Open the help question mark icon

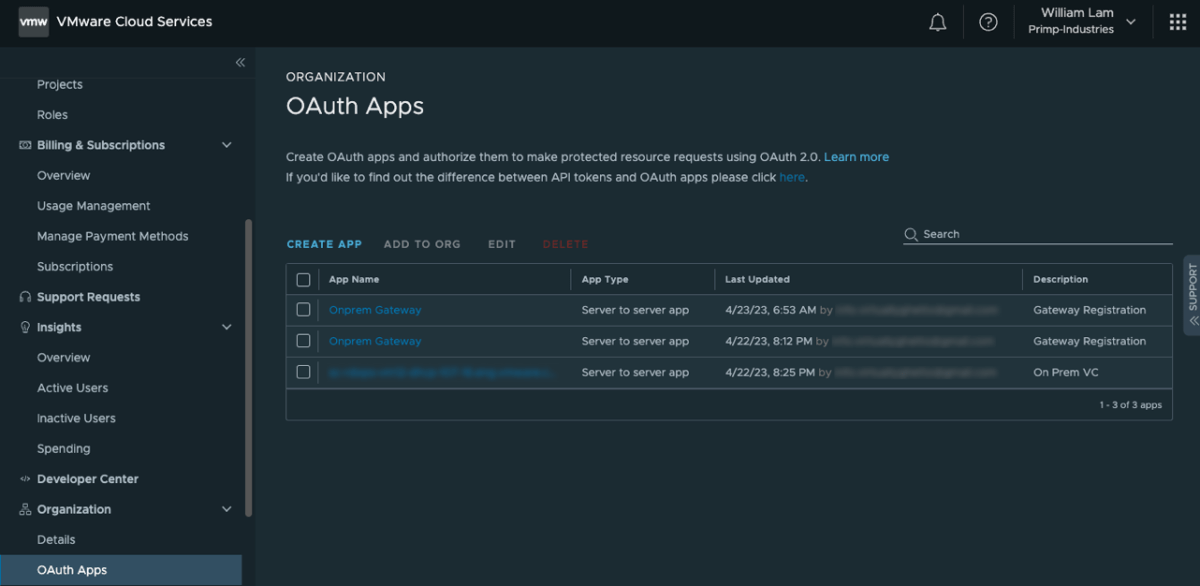988,22
